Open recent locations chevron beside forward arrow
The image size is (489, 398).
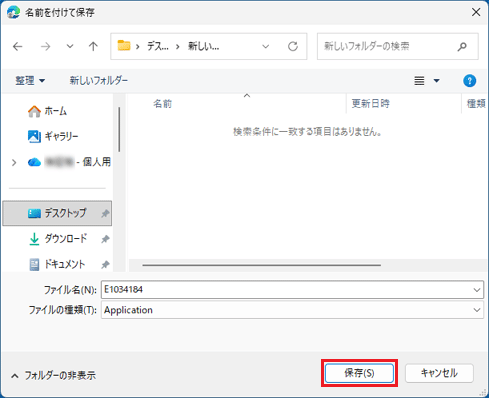70,46
